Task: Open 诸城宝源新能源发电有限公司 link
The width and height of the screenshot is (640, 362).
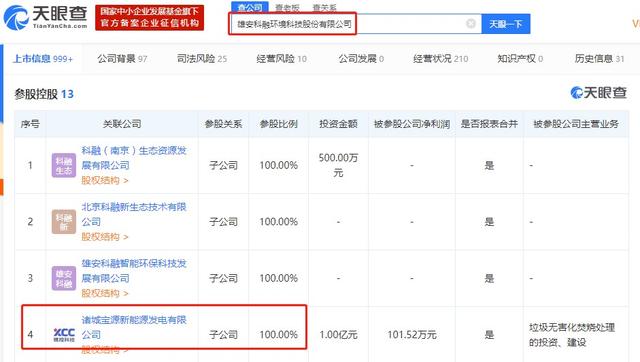Action: click(134, 327)
